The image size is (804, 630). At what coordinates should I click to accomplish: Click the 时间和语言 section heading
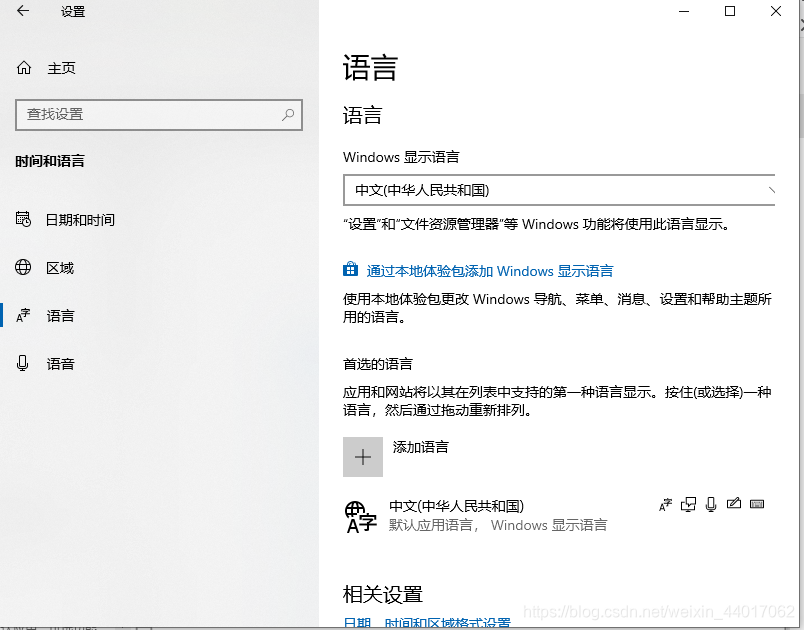point(50,161)
